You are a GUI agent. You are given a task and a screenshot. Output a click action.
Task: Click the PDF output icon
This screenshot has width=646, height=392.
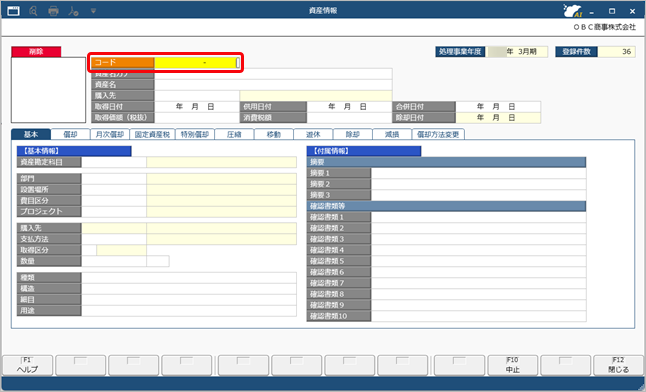73,11
